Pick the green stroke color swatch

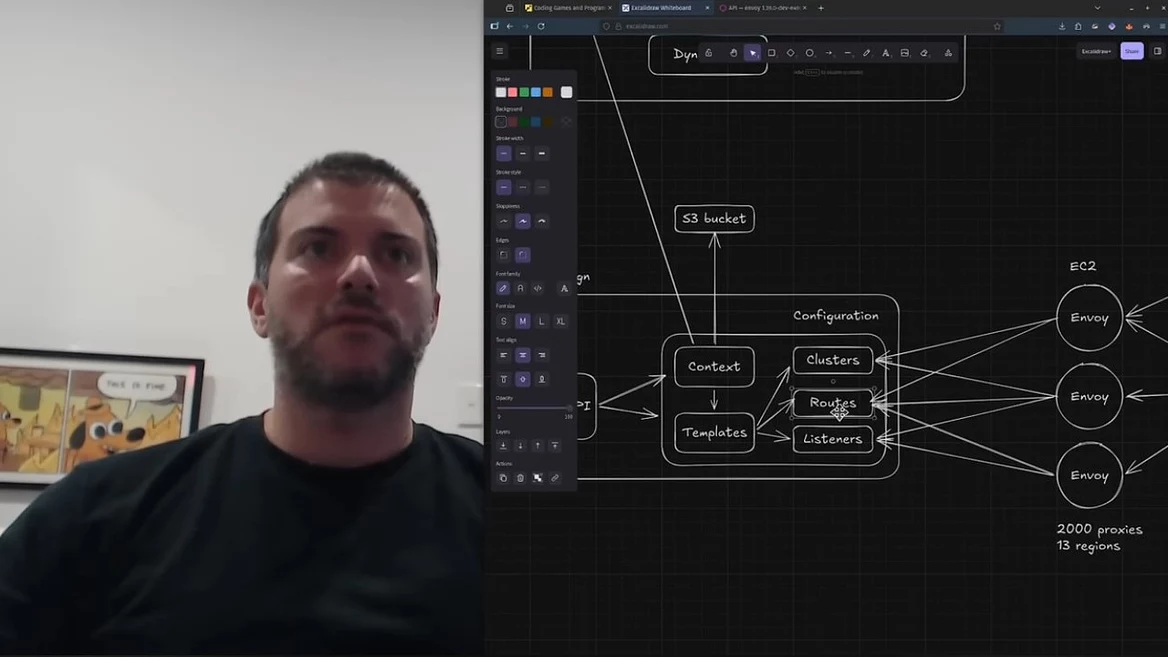524,92
